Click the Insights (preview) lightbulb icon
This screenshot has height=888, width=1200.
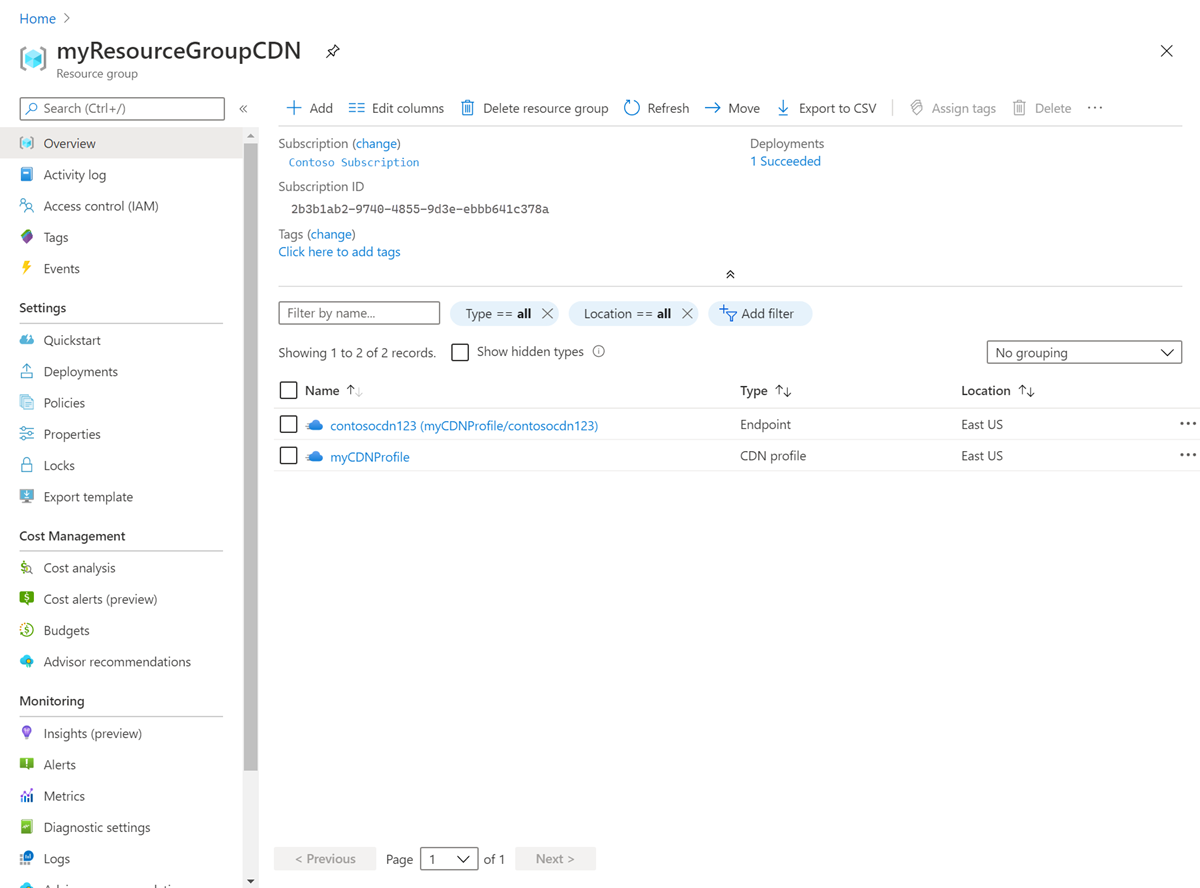point(27,733)
